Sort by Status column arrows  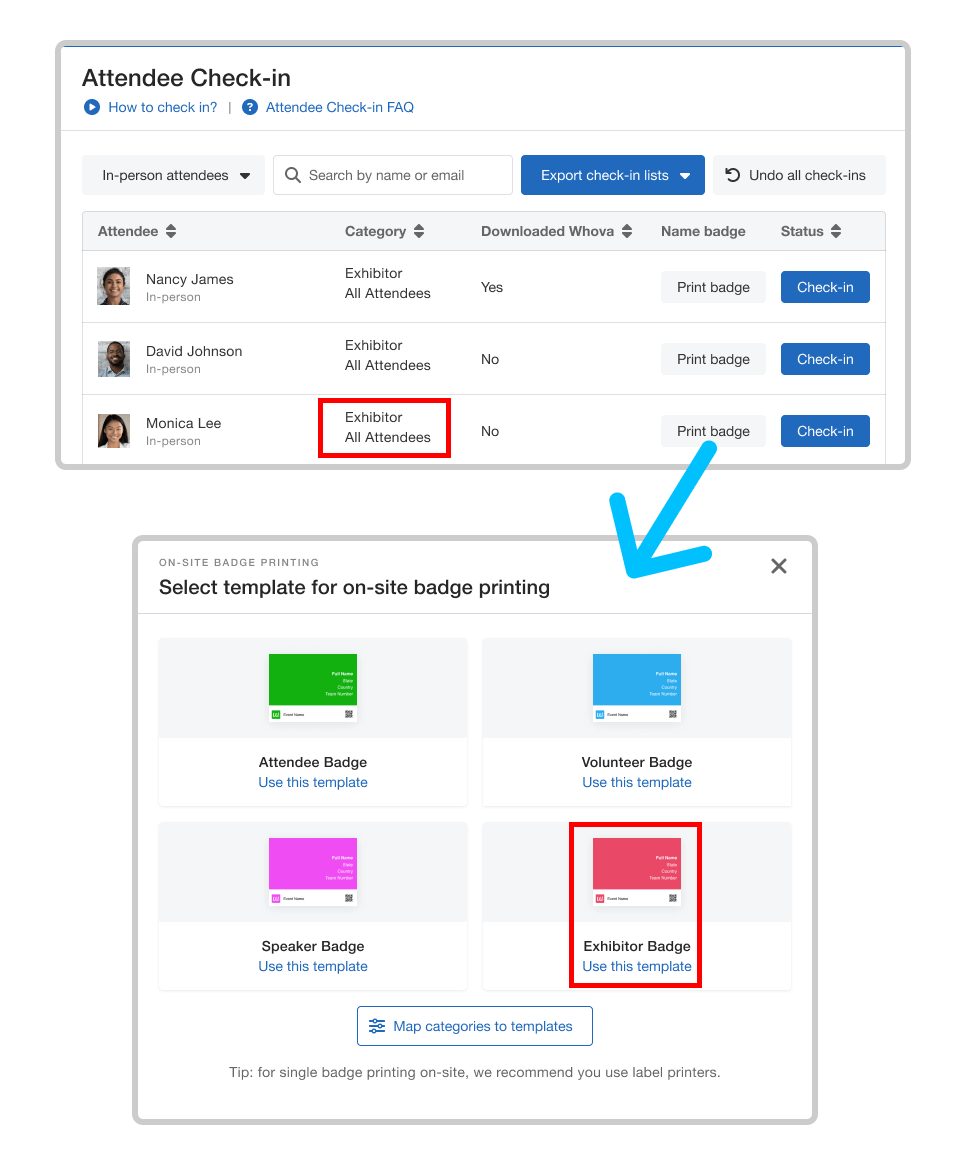click(836, 231)
